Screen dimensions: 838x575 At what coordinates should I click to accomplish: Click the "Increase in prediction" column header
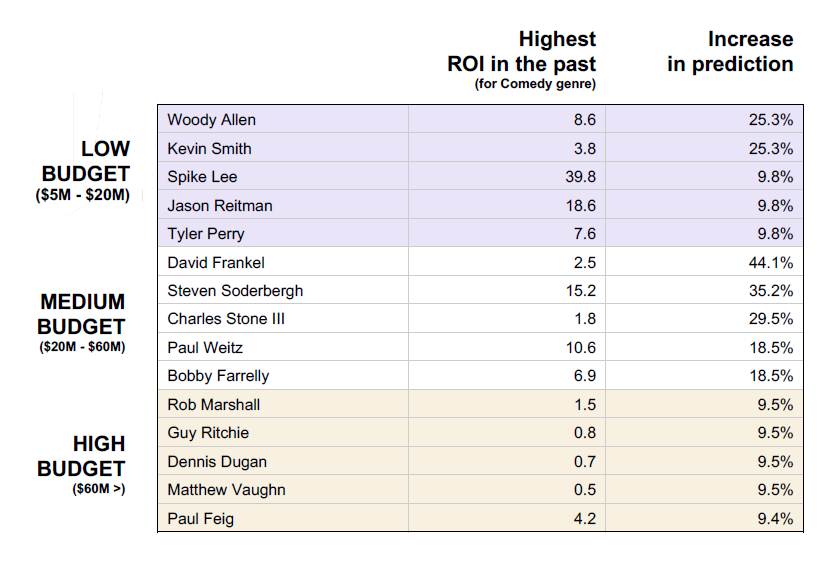click(x=730, y=52)
